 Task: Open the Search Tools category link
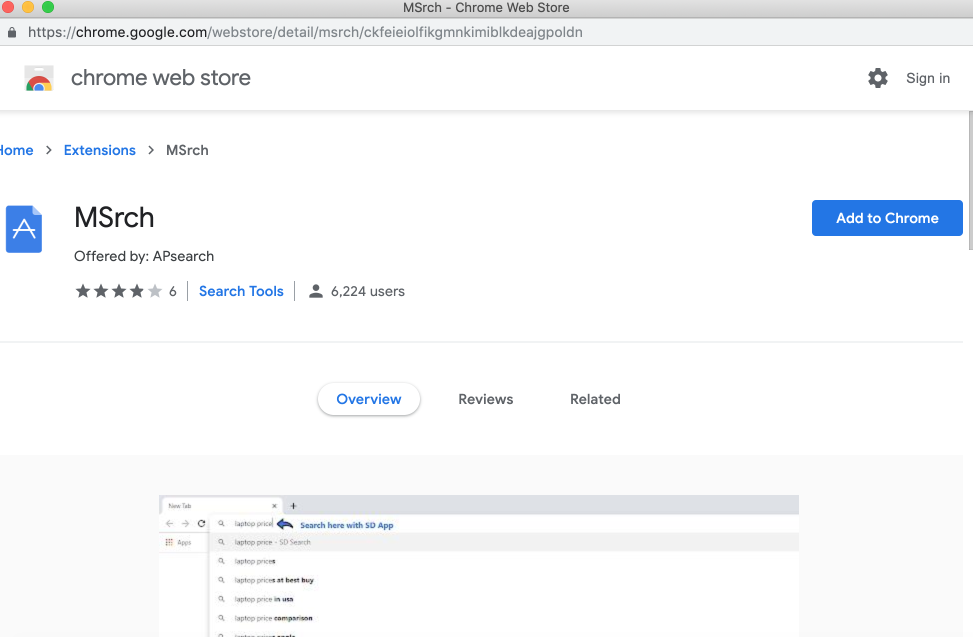[241, 291]
